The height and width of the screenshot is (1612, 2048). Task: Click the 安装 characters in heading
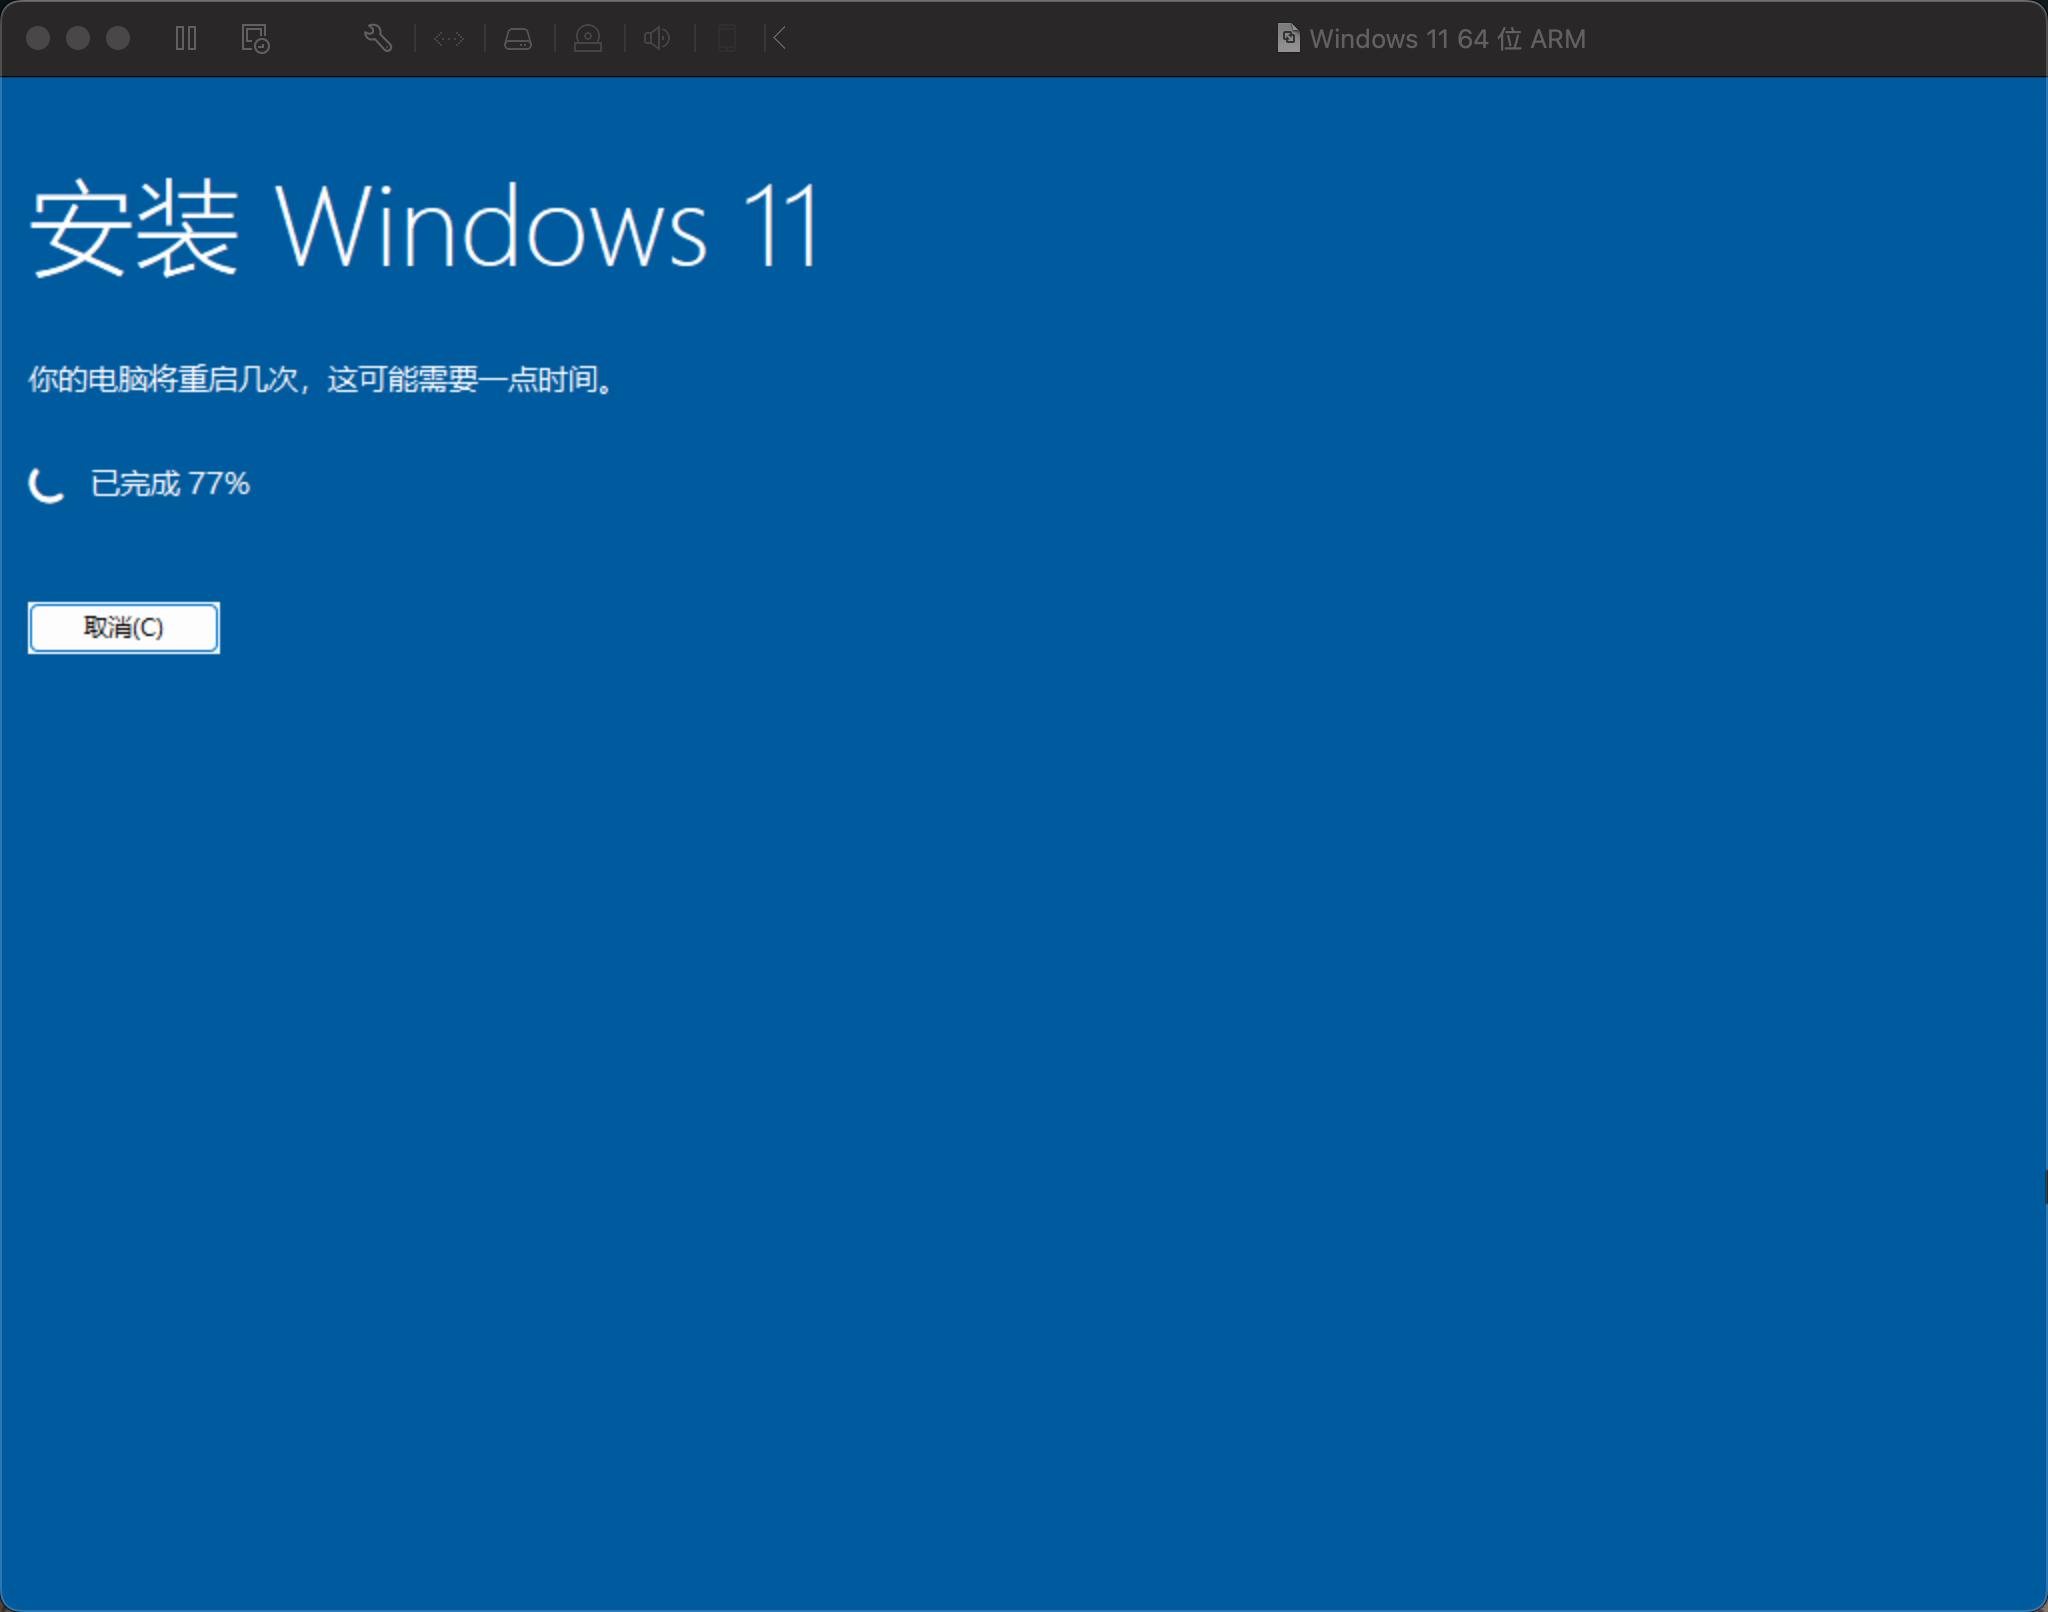tap(134, 228)
